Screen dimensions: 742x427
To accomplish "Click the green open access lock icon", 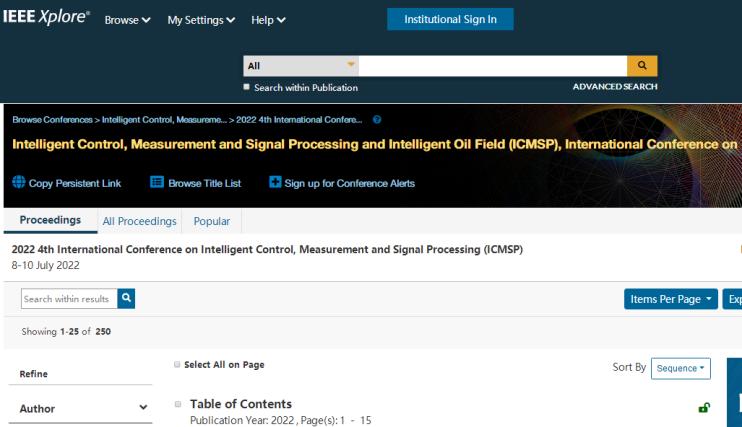I will click(x=705, y=408).
